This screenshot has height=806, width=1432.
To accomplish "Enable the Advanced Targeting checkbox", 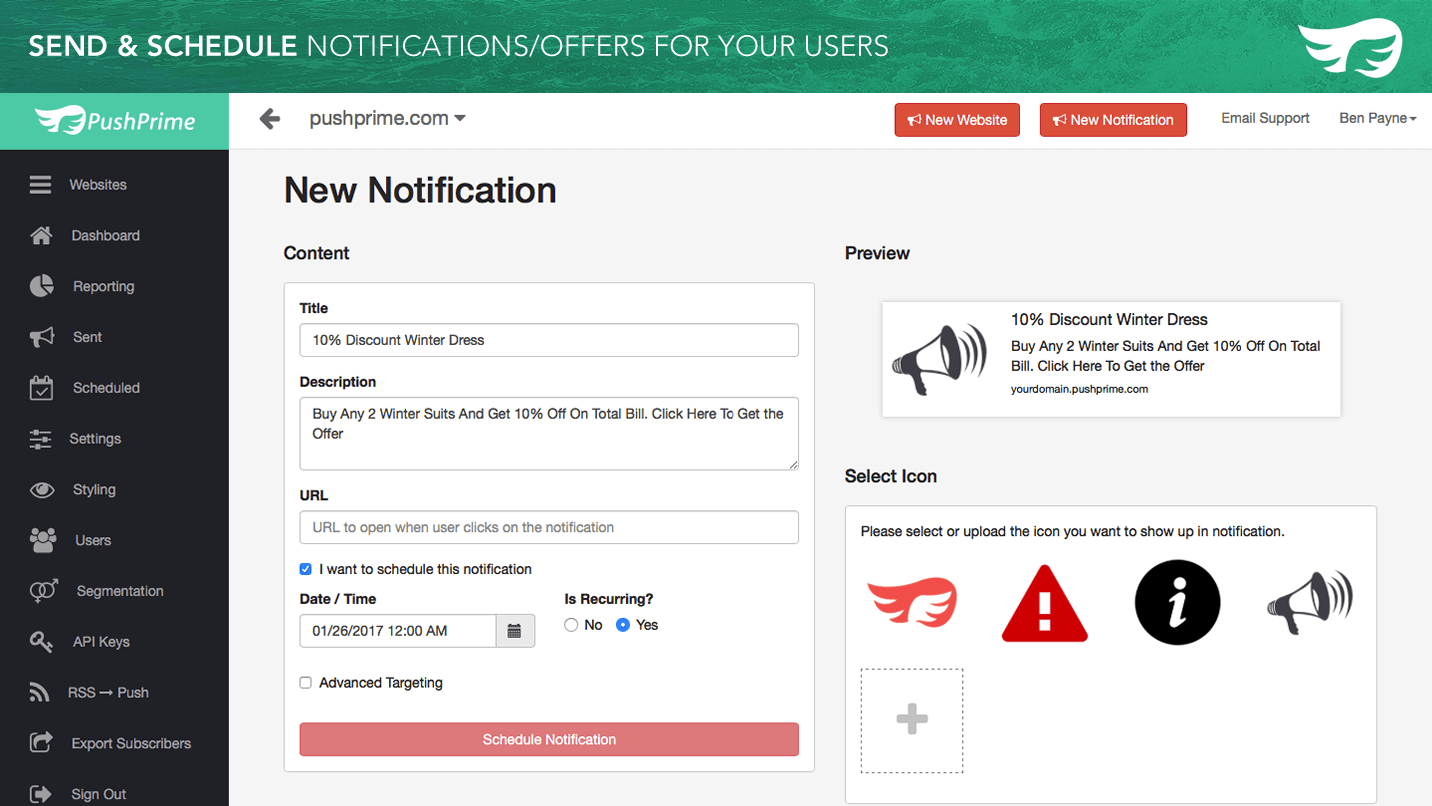I will 306,683.
